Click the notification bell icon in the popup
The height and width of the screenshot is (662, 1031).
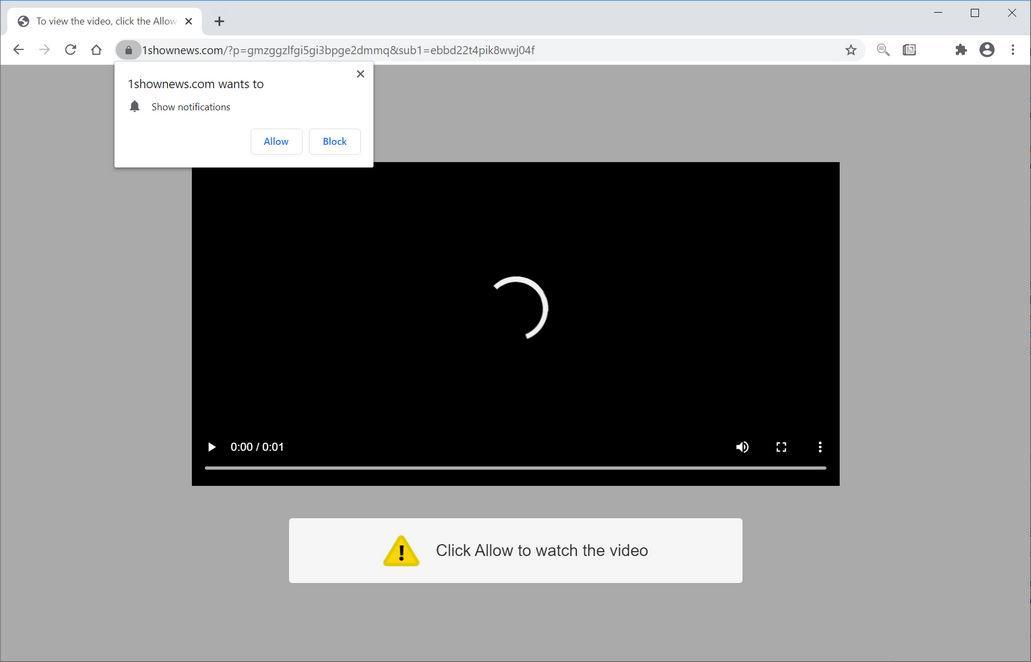point(135,106)
